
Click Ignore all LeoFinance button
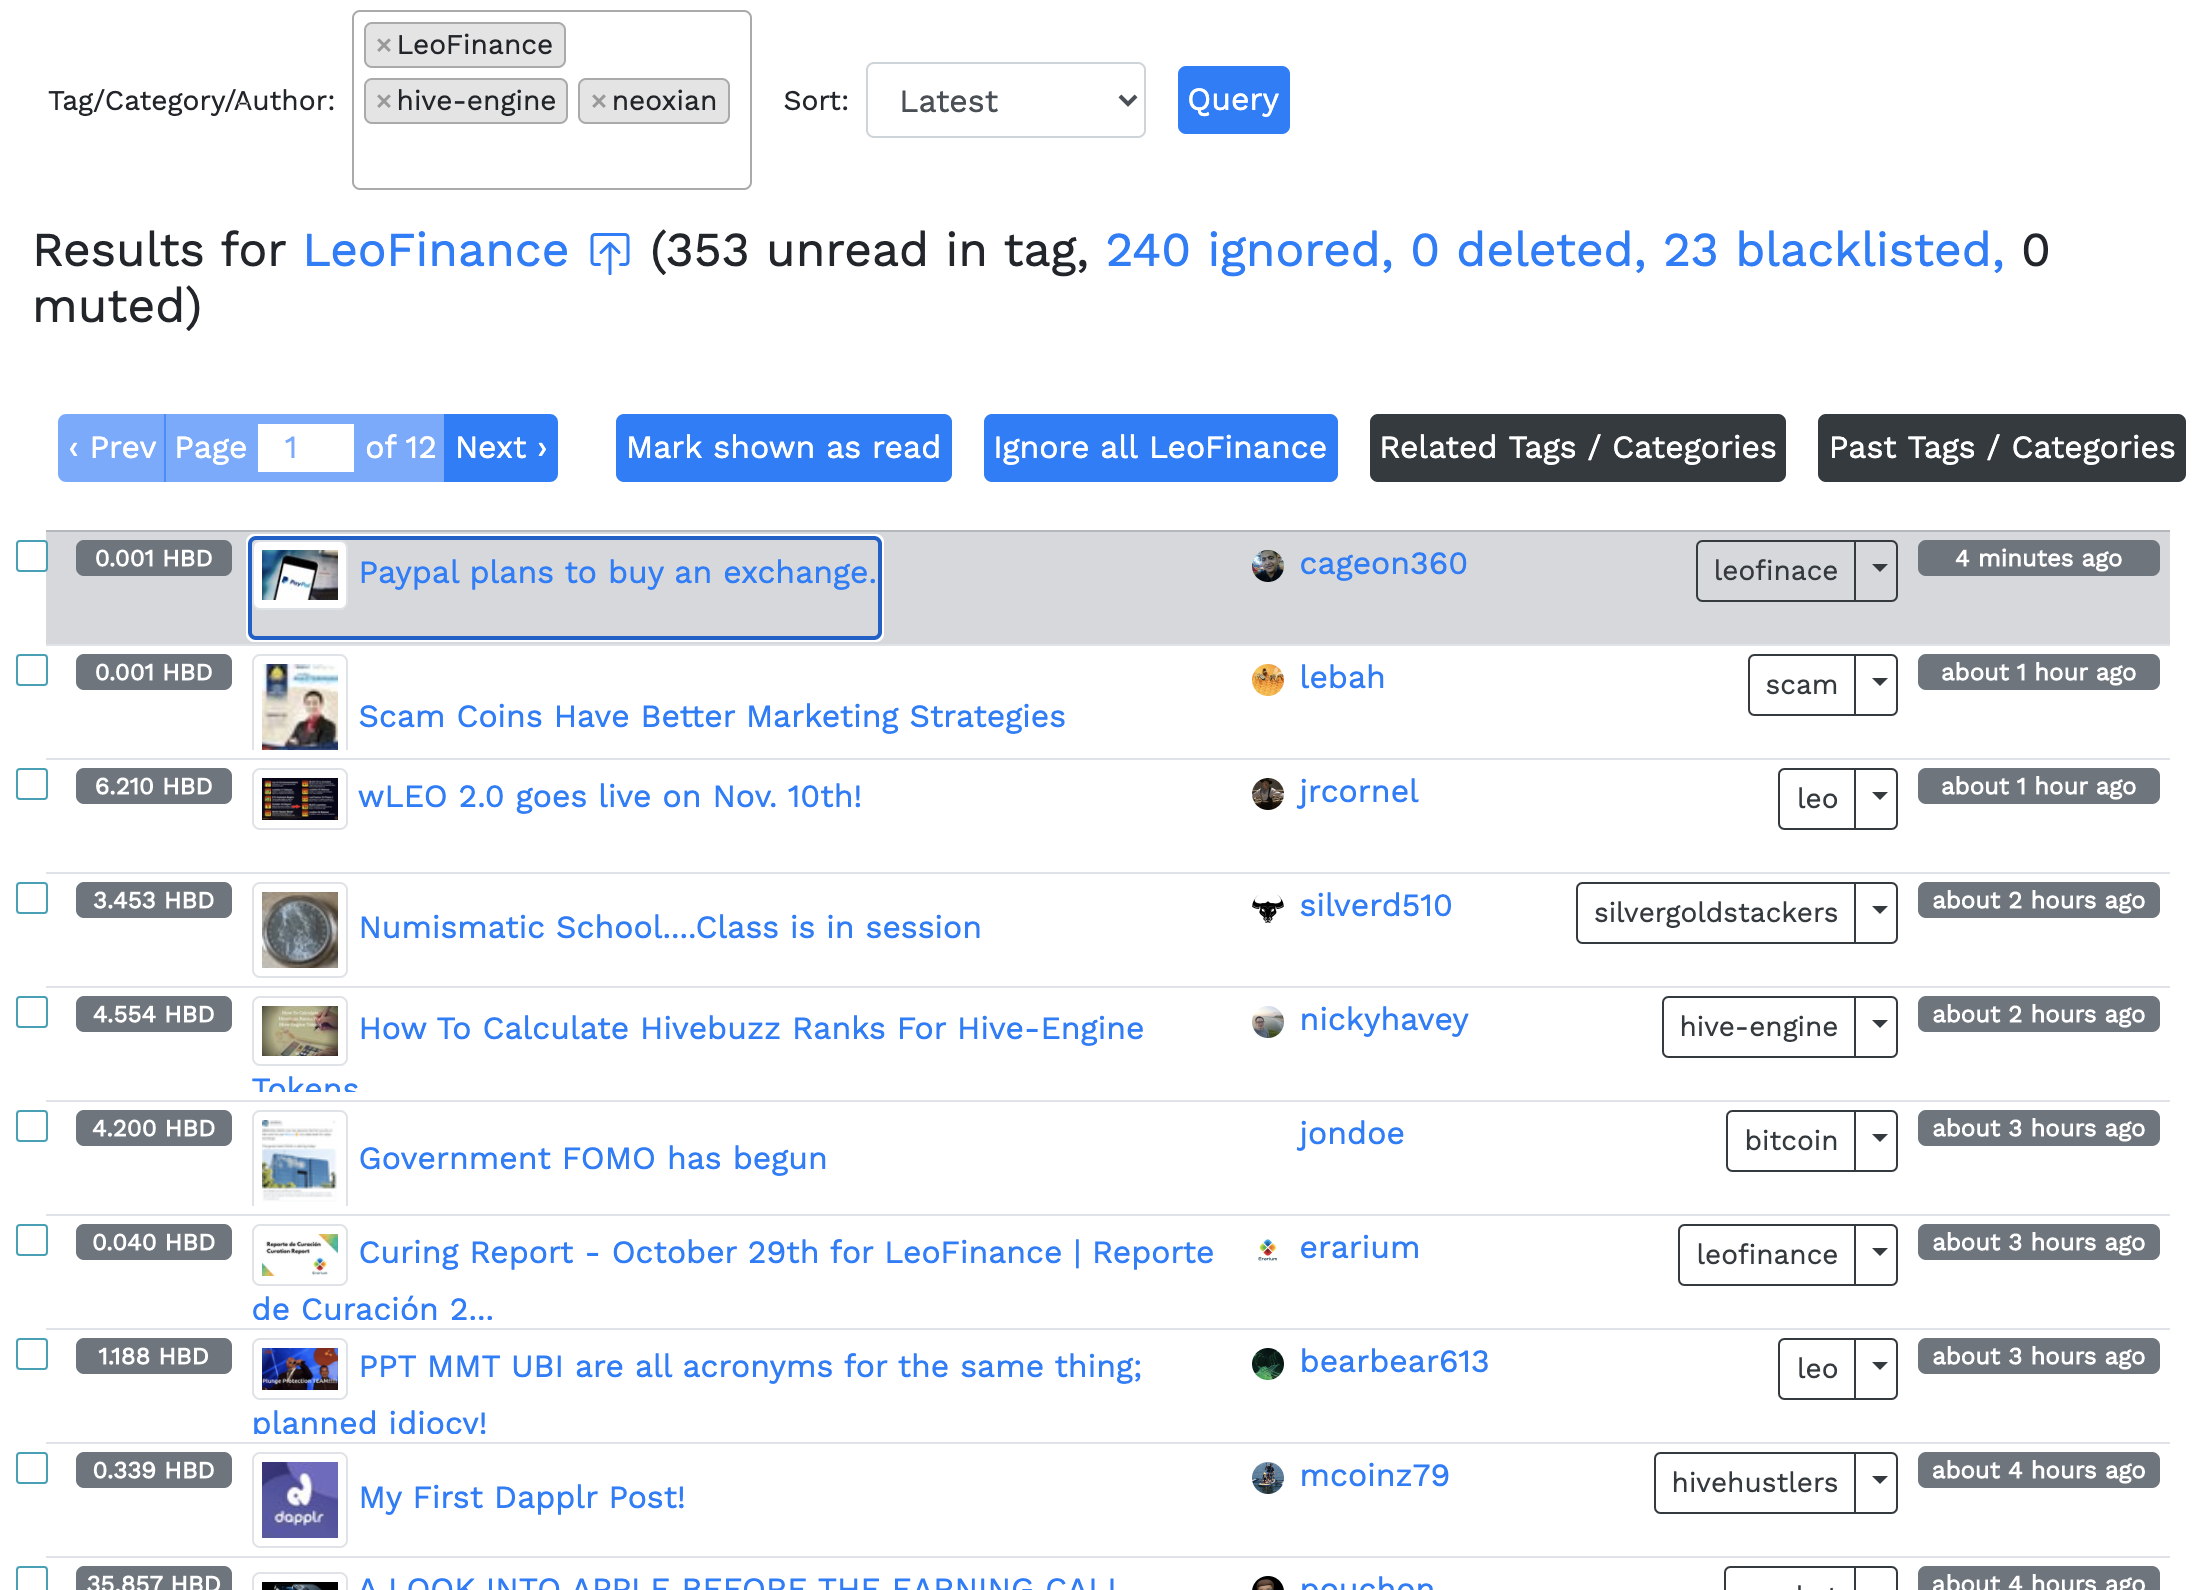pos(1161,448)
